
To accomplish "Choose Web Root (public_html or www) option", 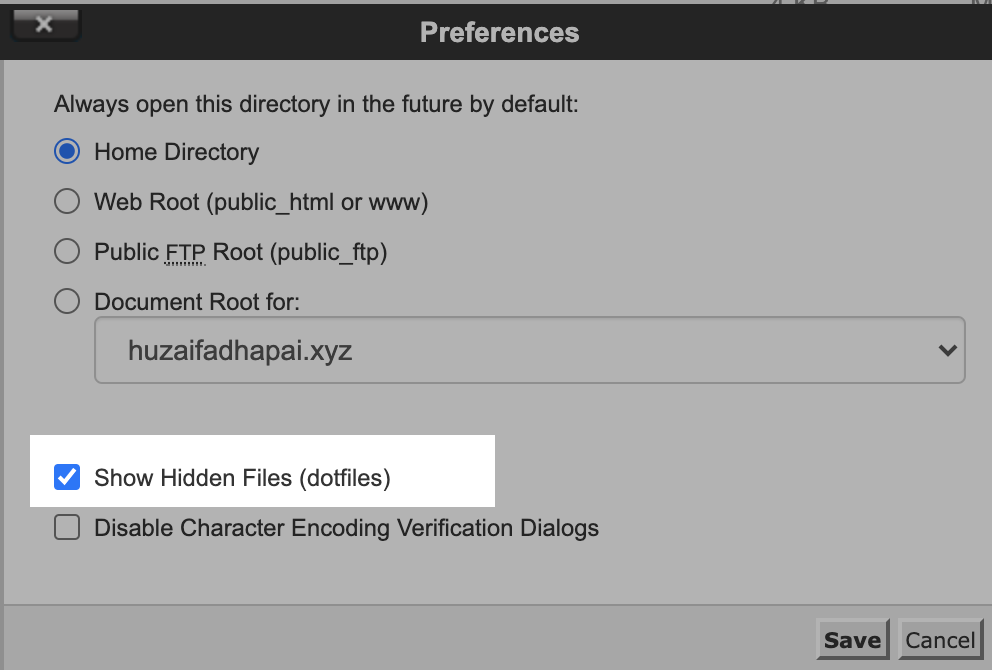I will pyautogui.click(x=66, y=201).
